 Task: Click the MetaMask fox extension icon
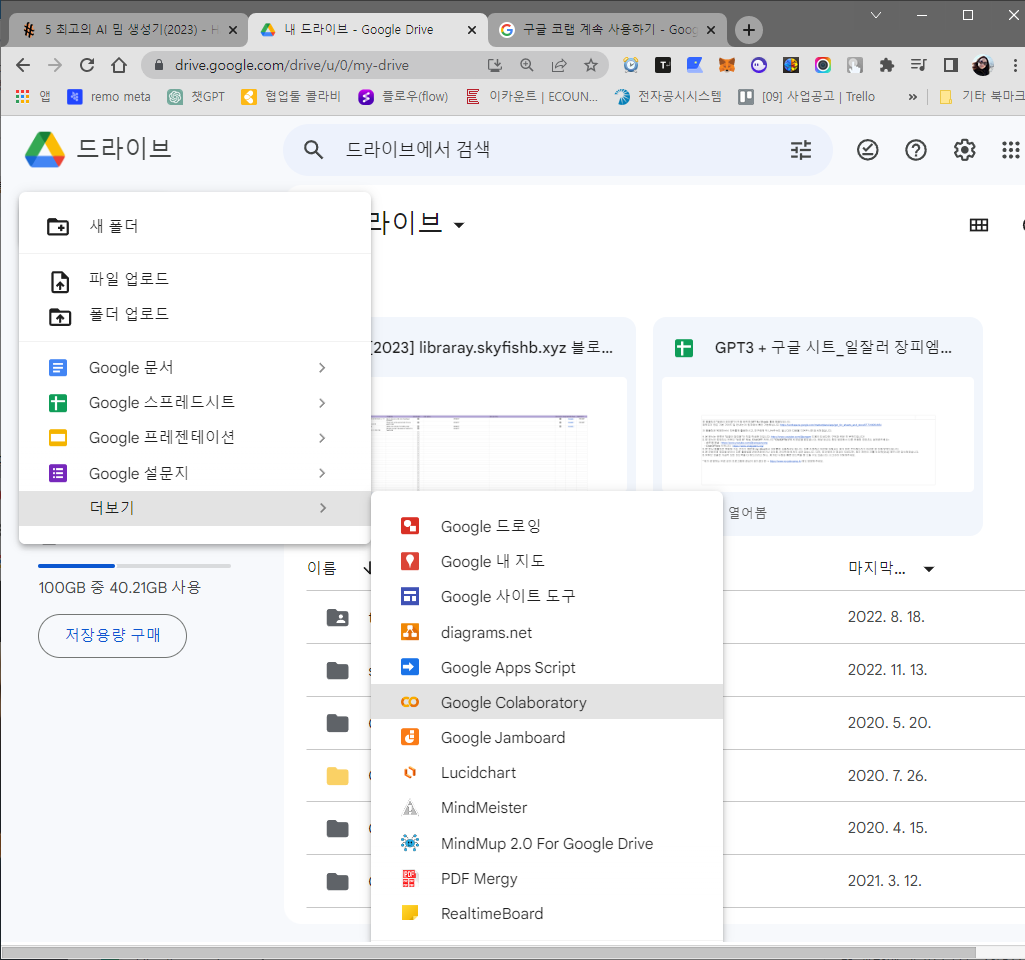(727, 65)
